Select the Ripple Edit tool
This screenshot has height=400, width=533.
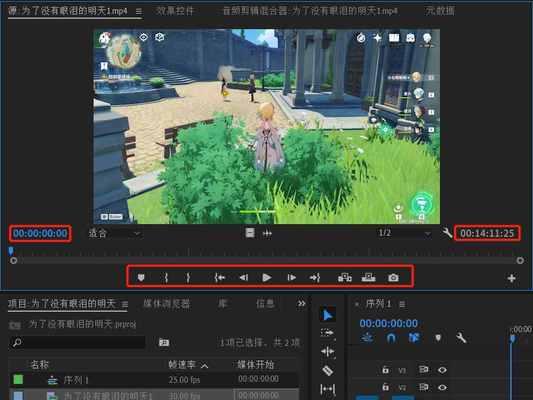tap(327, 351)
